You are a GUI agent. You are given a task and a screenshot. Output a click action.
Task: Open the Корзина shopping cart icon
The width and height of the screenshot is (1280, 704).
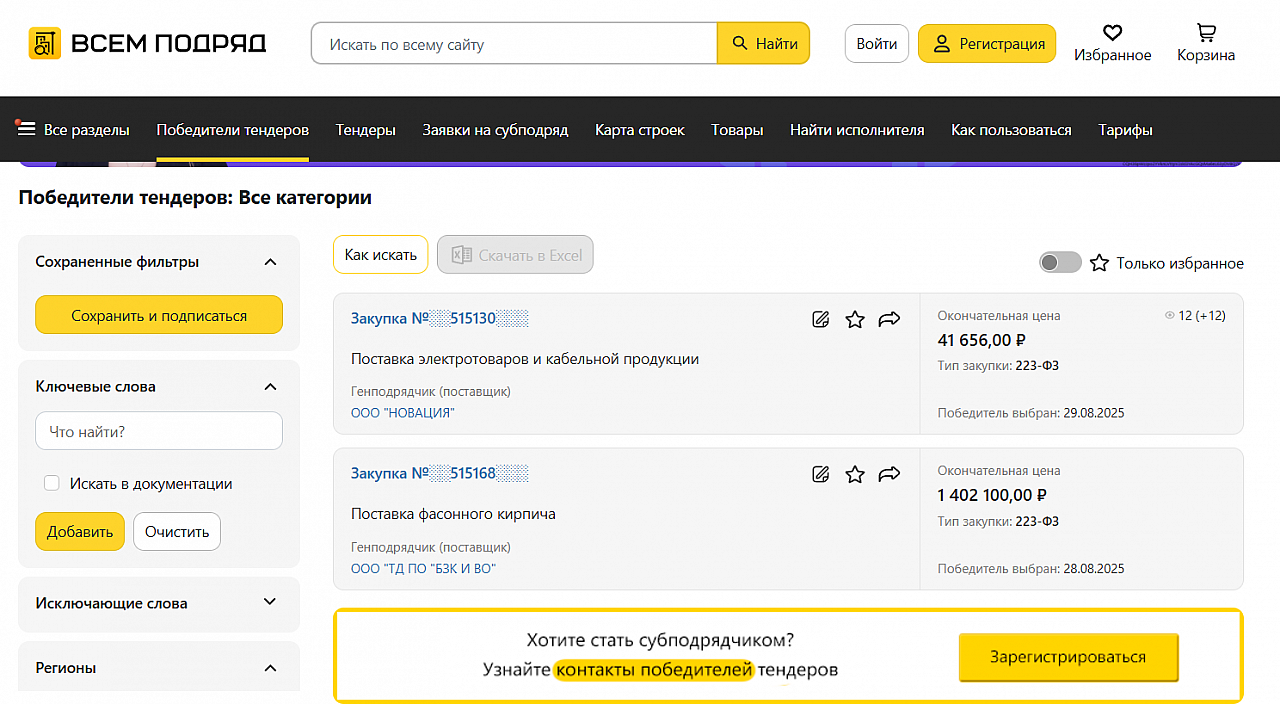tap(1205, 33)
